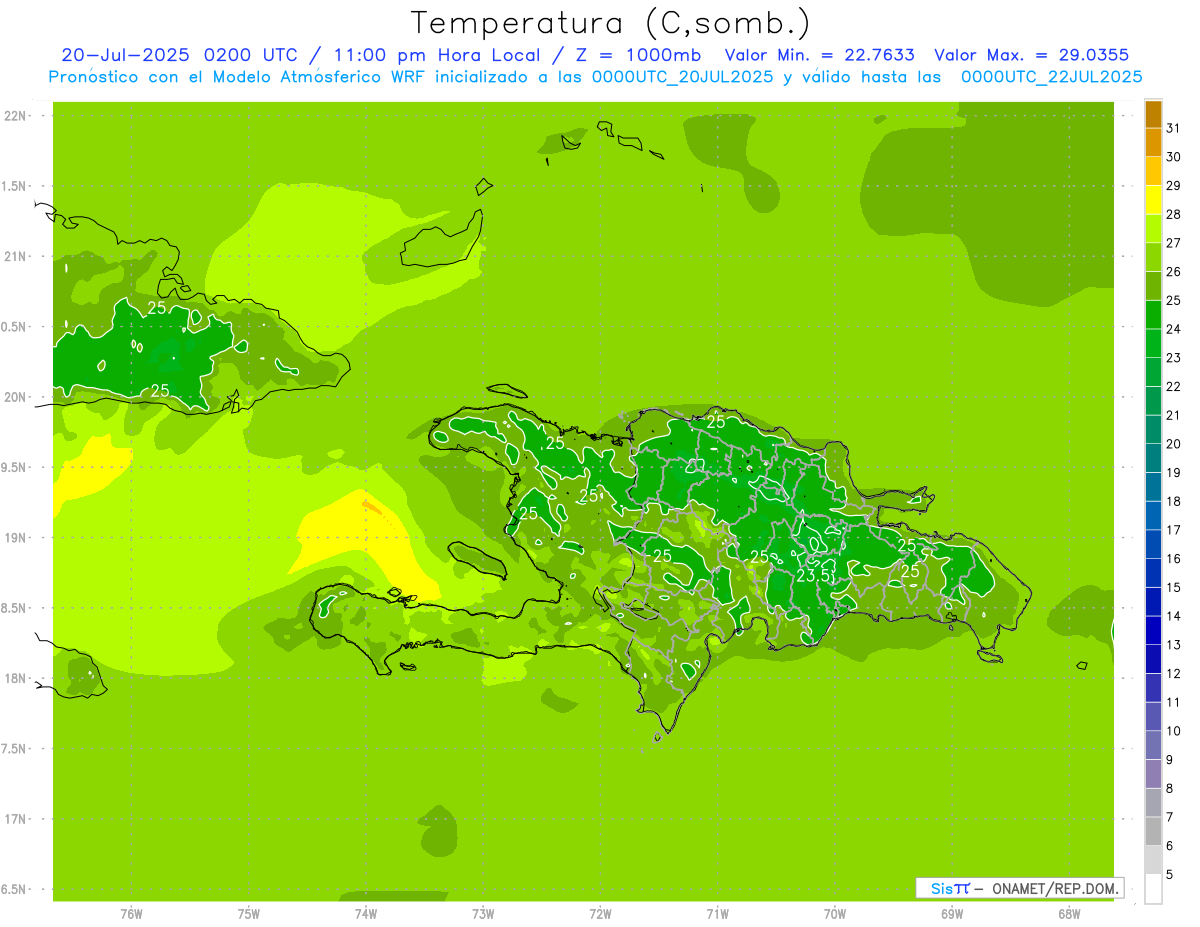The image size is (1200, 927).
Task: Click the "71W" longitude axis label
Action: pyautogui.click(x=717, y=913)
